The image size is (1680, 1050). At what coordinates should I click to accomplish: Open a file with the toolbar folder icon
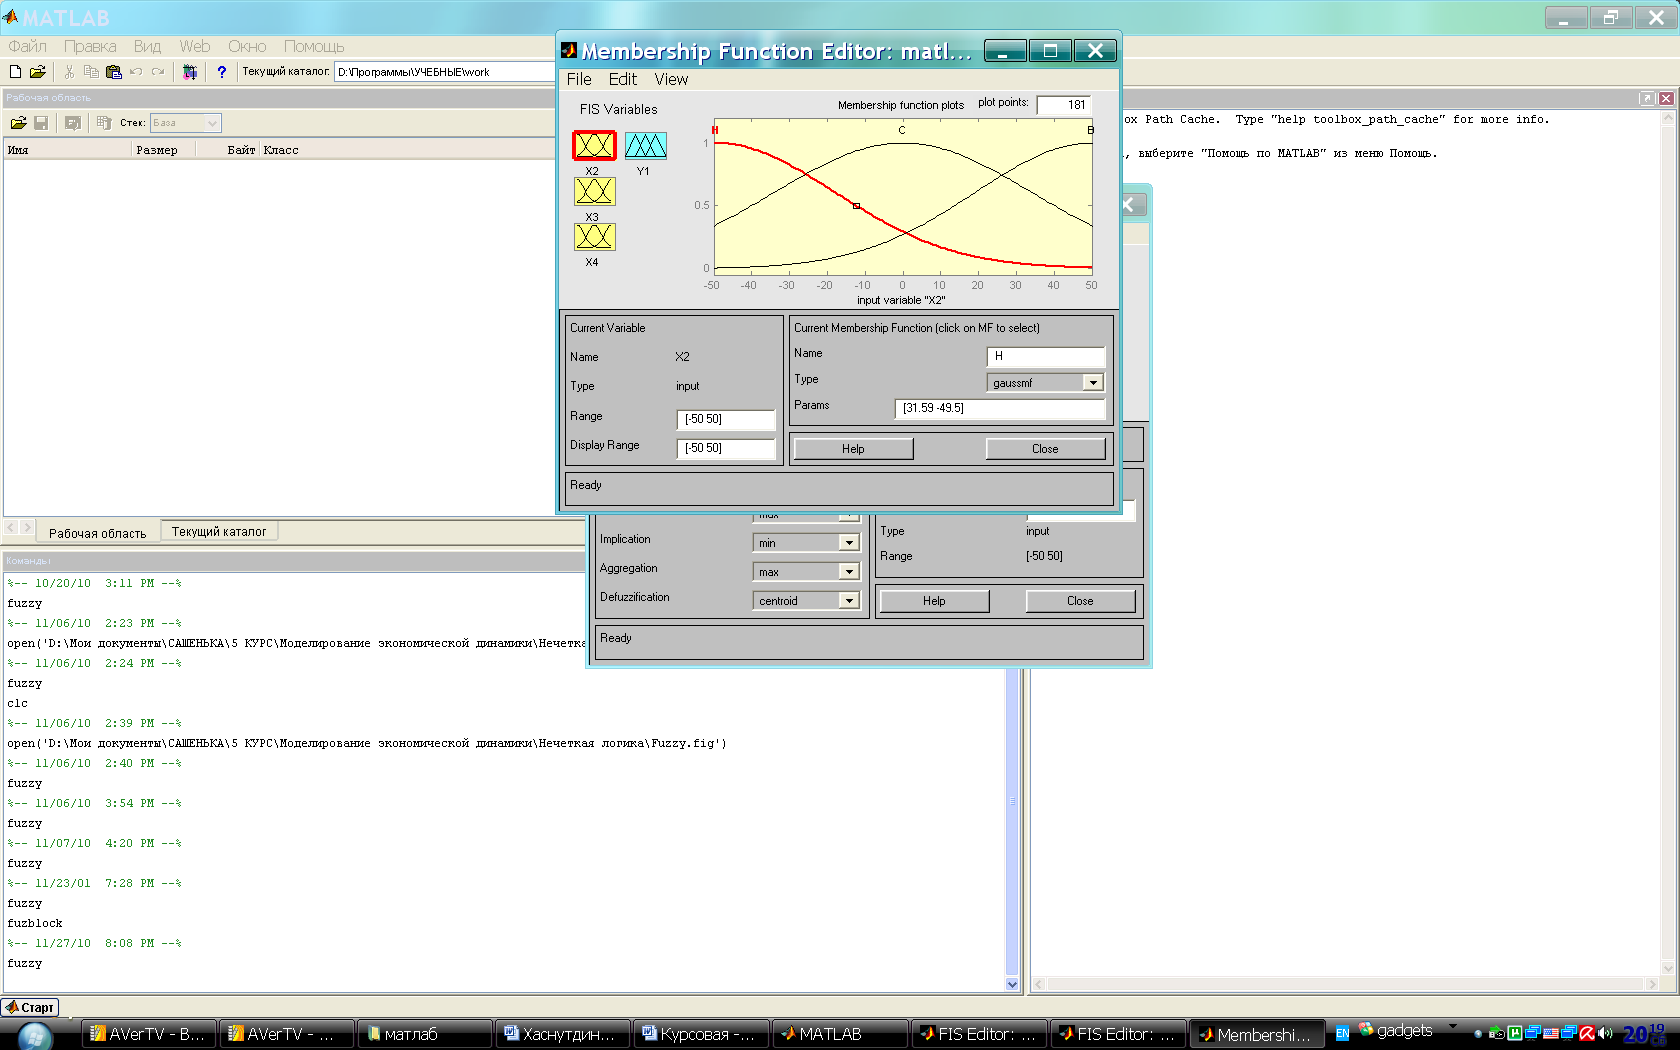pyautogui.click(x=38, y=72)
